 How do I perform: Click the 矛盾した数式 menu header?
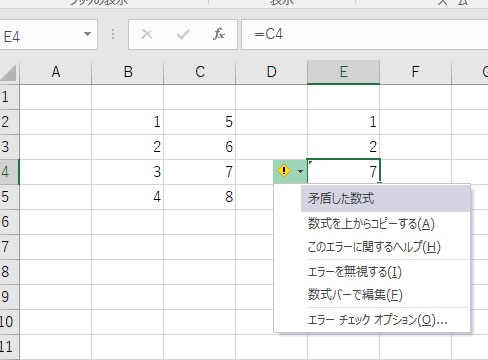pos(385,199)
